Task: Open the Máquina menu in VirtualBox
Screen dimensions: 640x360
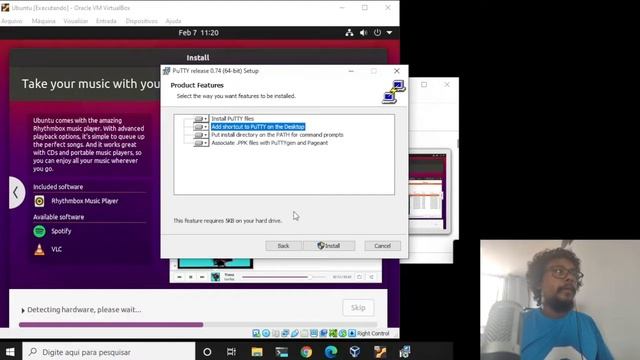Action: (43, 21)
